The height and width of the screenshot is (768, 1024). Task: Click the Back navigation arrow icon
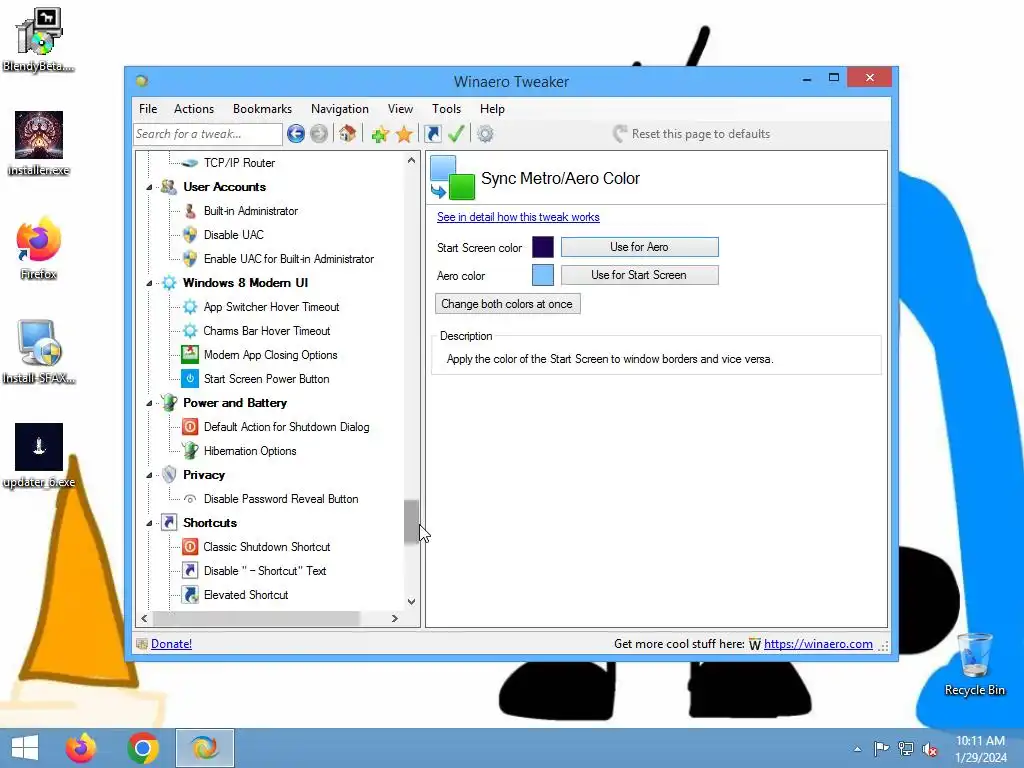[296, 134]
